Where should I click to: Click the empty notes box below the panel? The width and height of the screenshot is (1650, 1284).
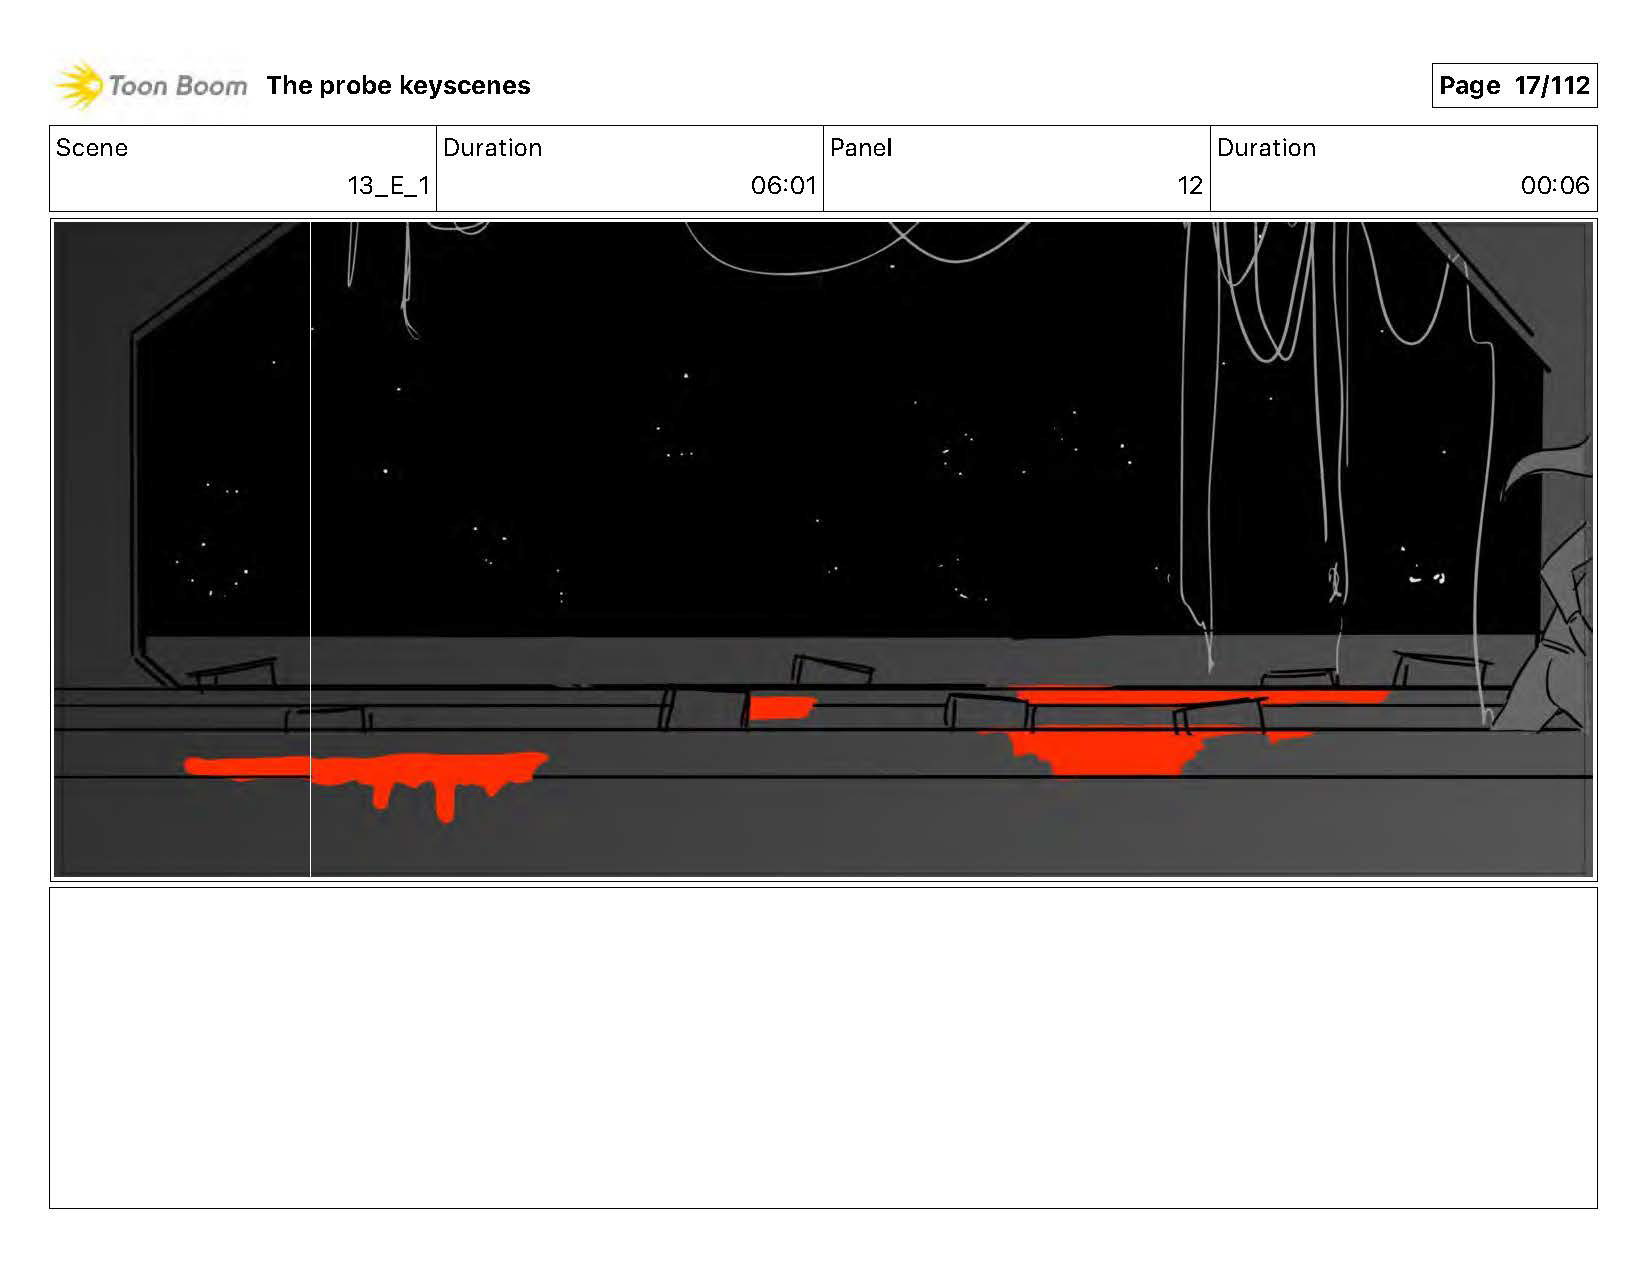[823, 1048]
